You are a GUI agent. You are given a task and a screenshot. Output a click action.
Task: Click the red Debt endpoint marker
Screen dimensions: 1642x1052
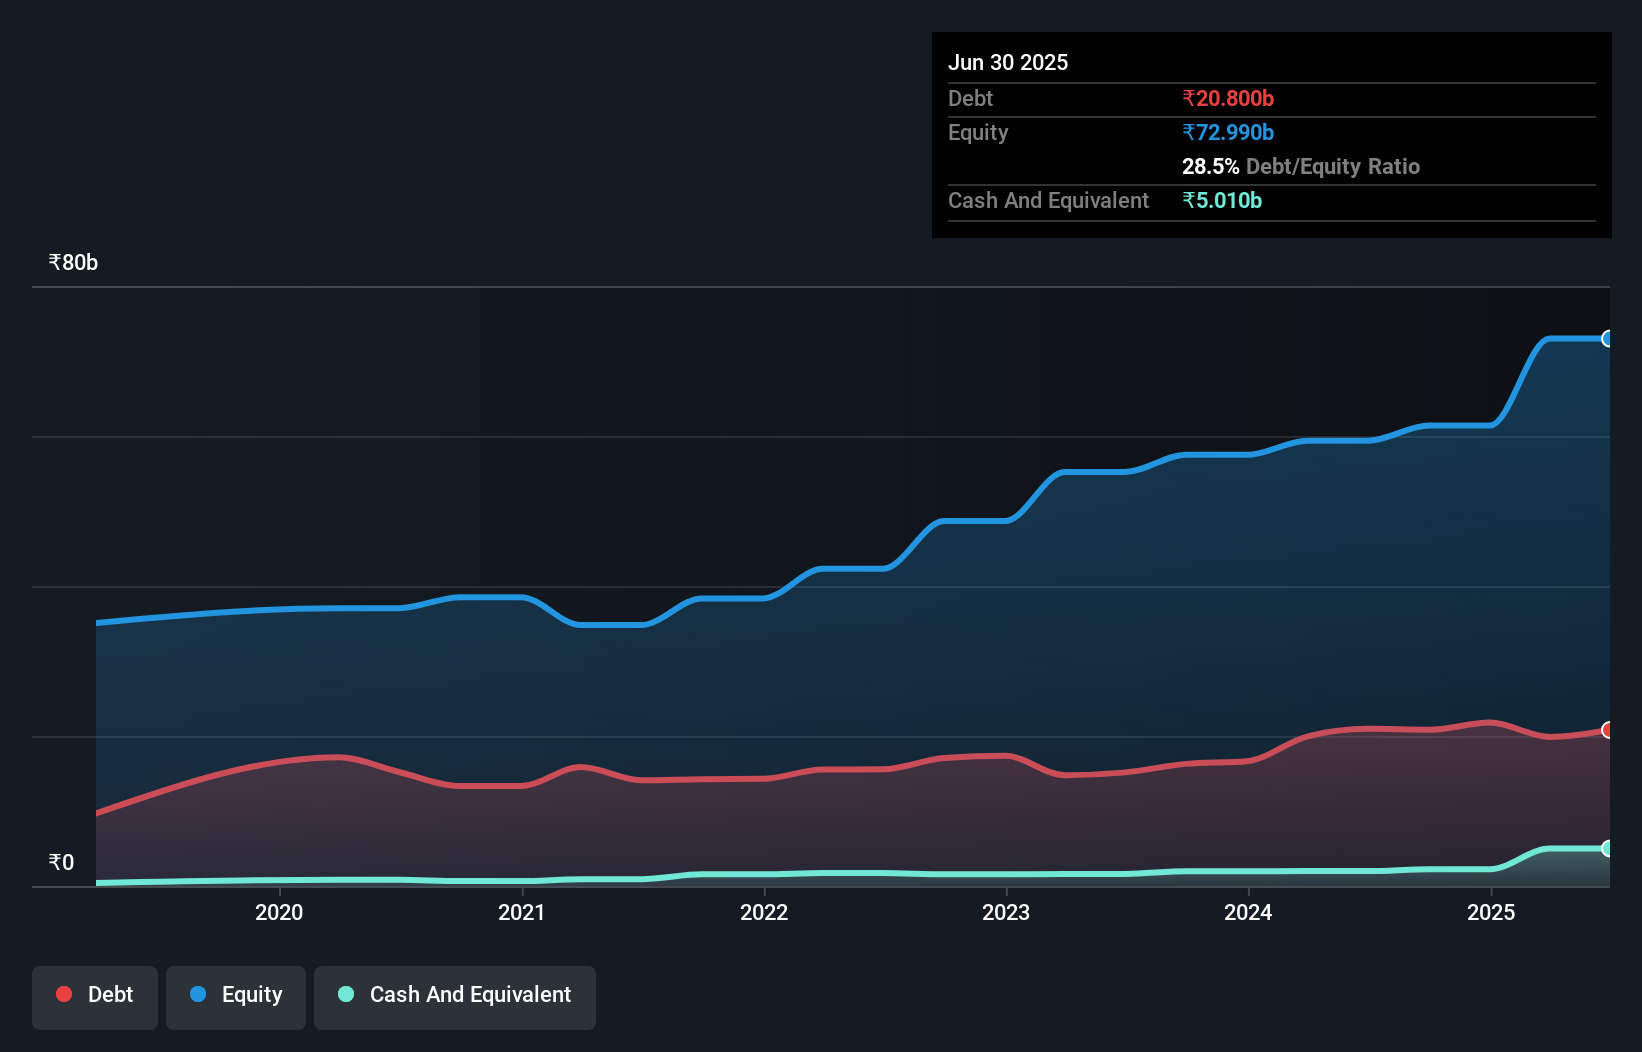click(1608, 730)
